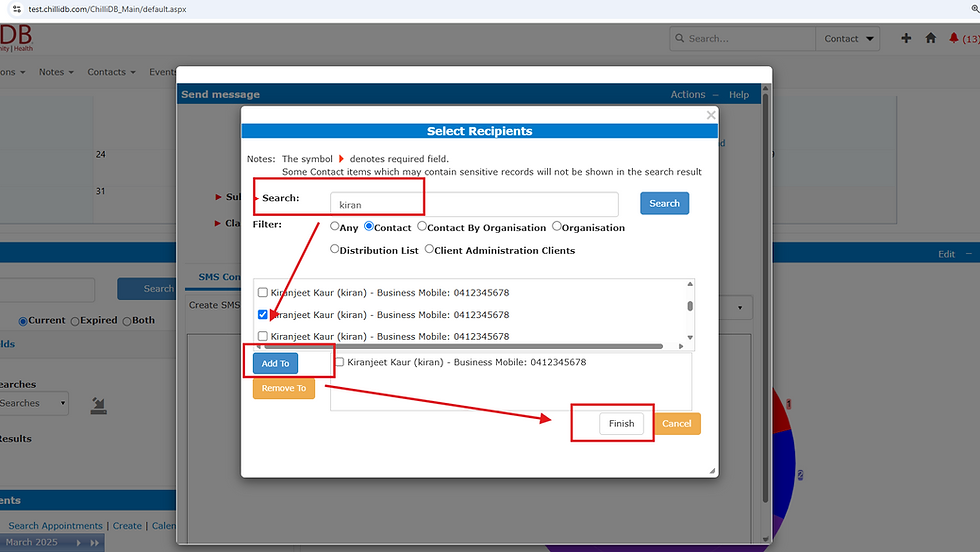
Task: Click the top Search... input box
Action: (744, 39)
